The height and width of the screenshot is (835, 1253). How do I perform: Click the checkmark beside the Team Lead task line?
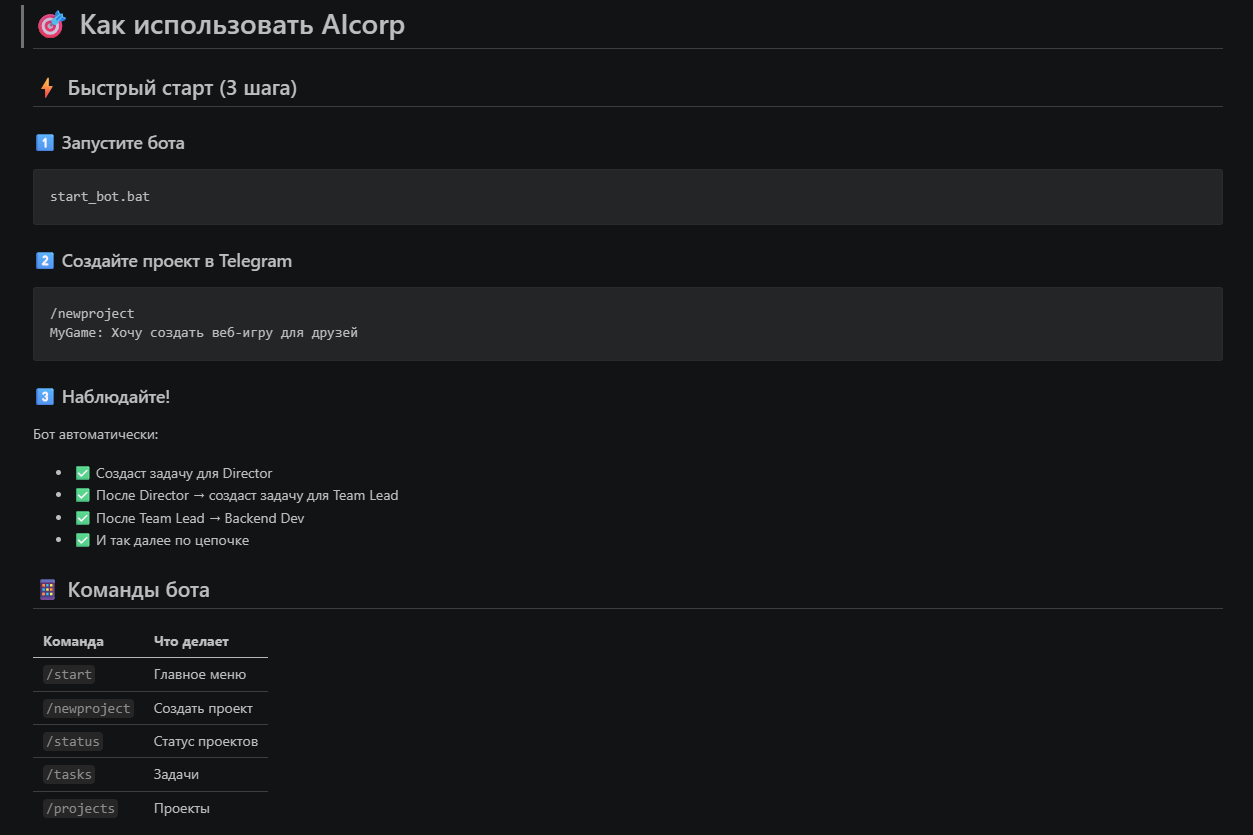(x=83, y=495)
